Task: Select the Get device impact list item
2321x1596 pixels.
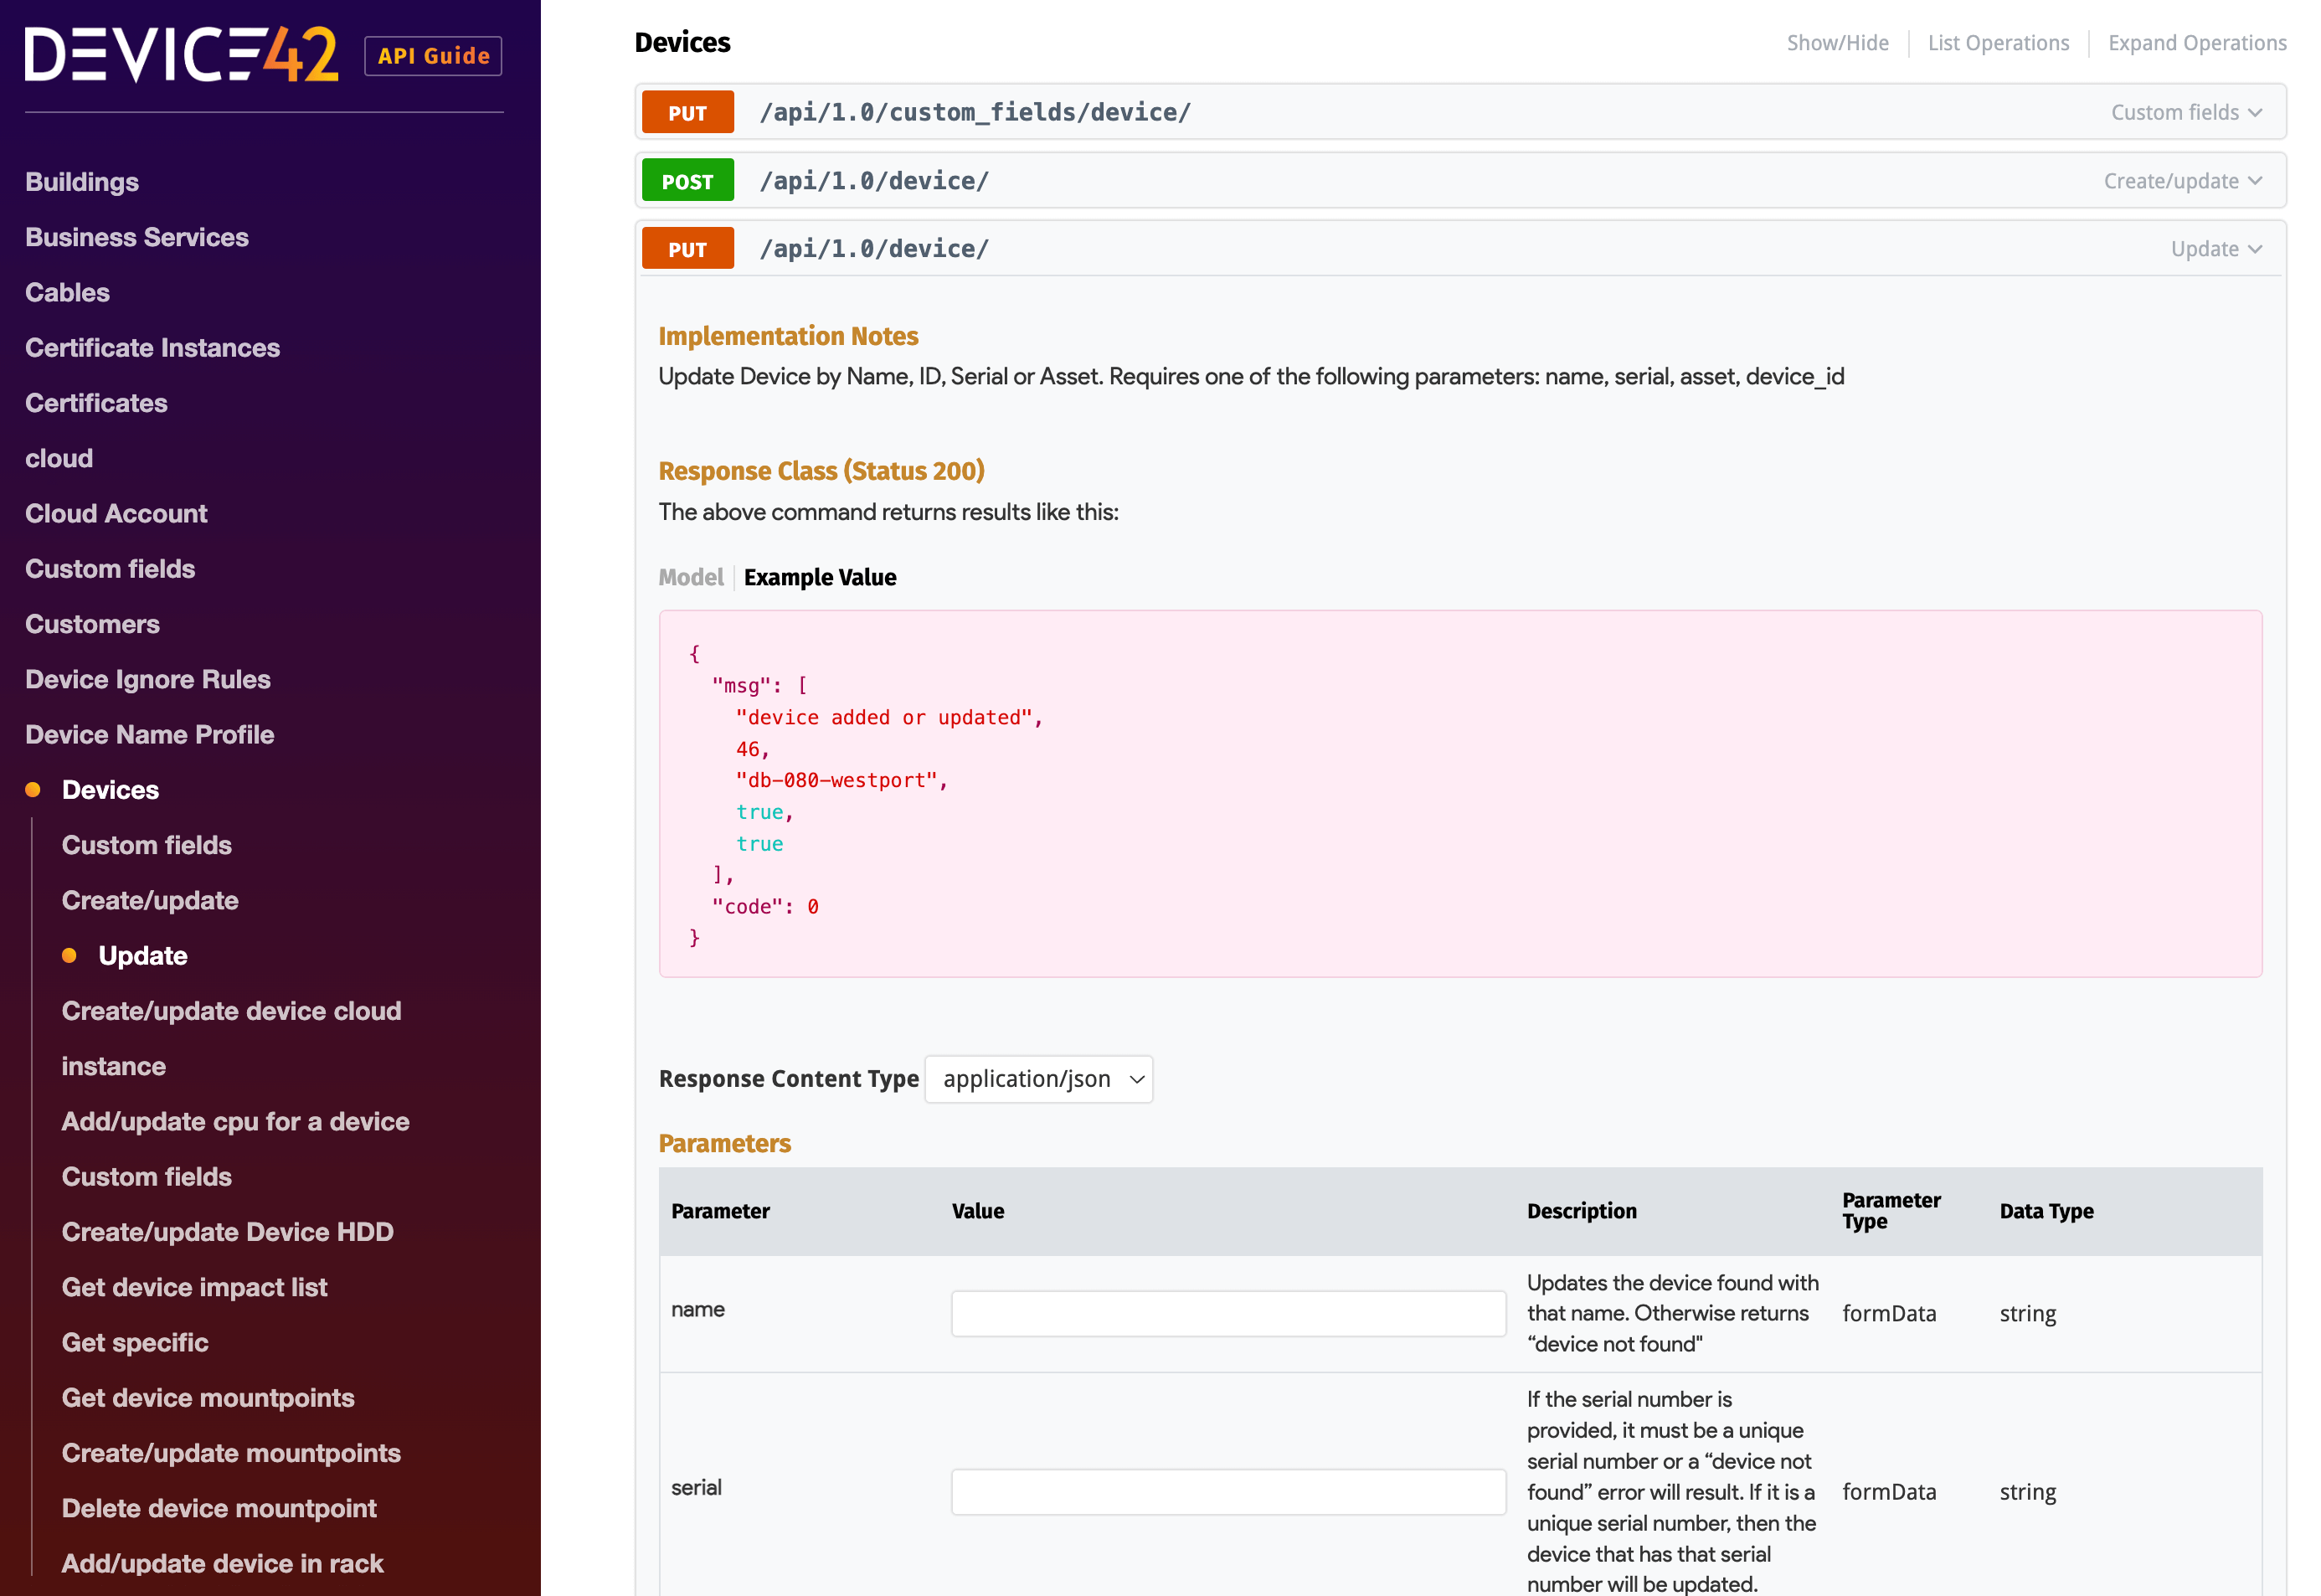Action: (x=195, y=1287)
